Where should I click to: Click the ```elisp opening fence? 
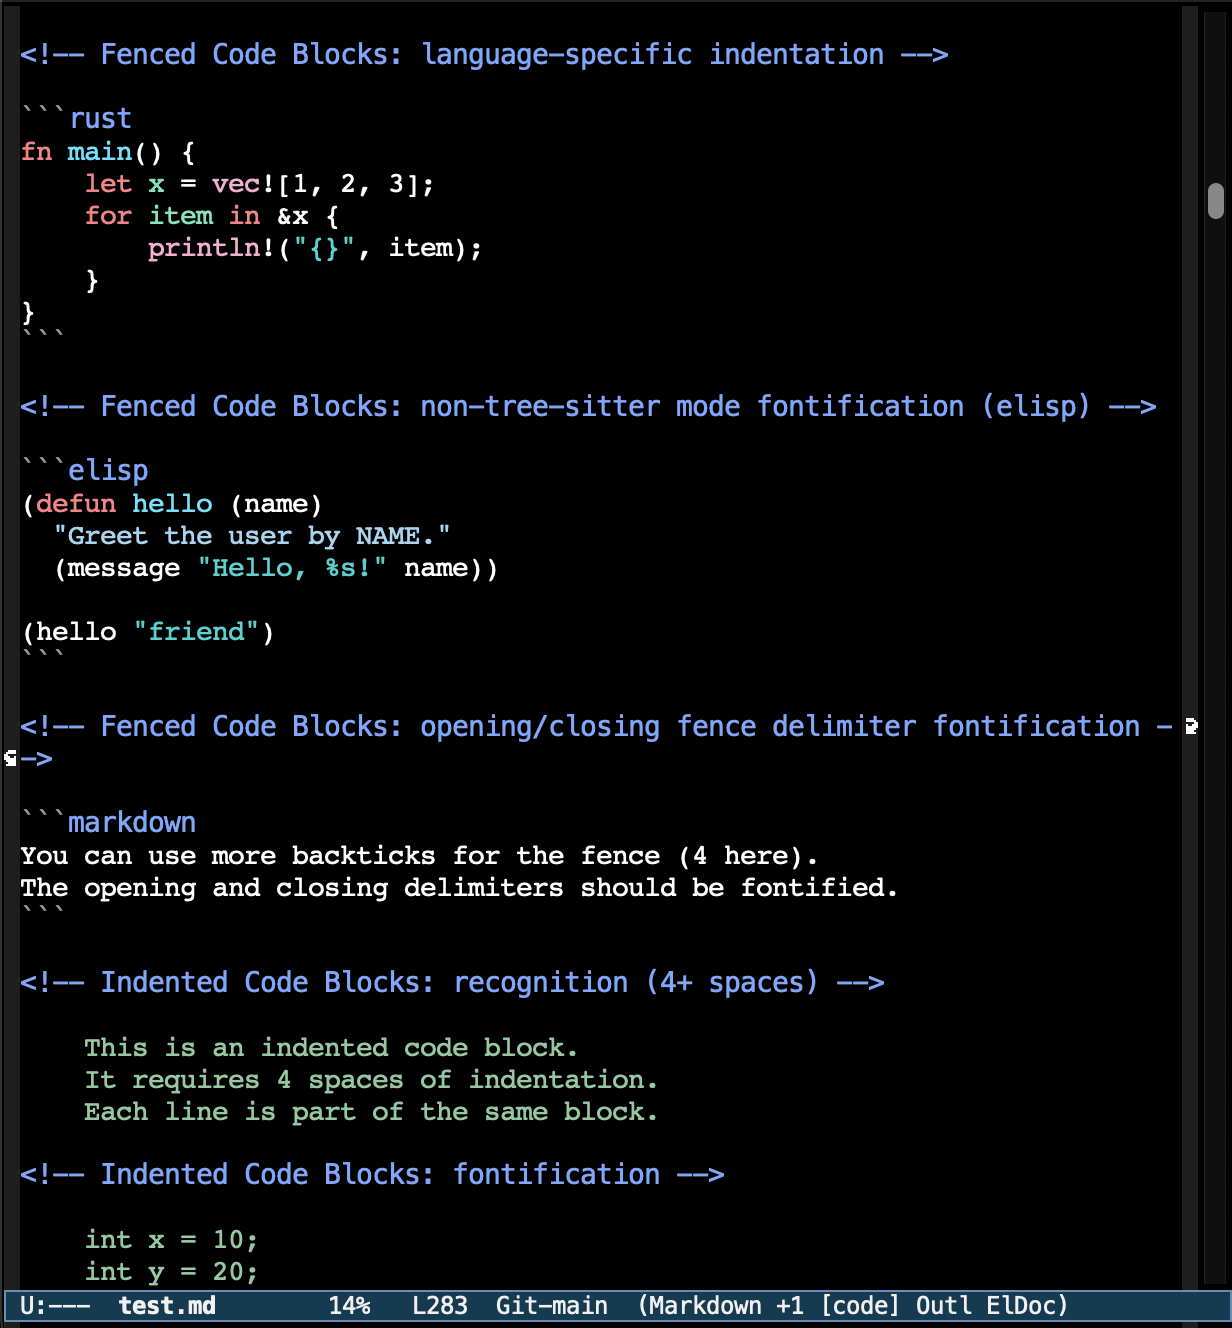point(85,470)
